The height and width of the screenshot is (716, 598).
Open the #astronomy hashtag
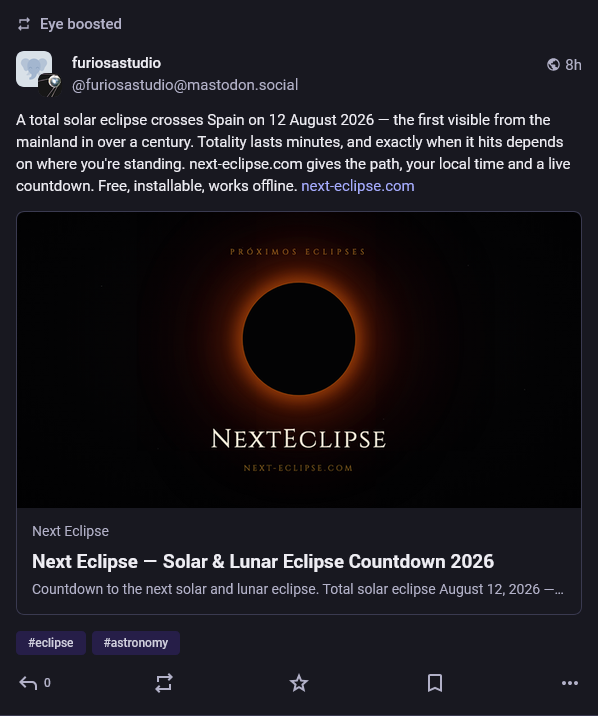pyautogui.click(x=136, y=643)
